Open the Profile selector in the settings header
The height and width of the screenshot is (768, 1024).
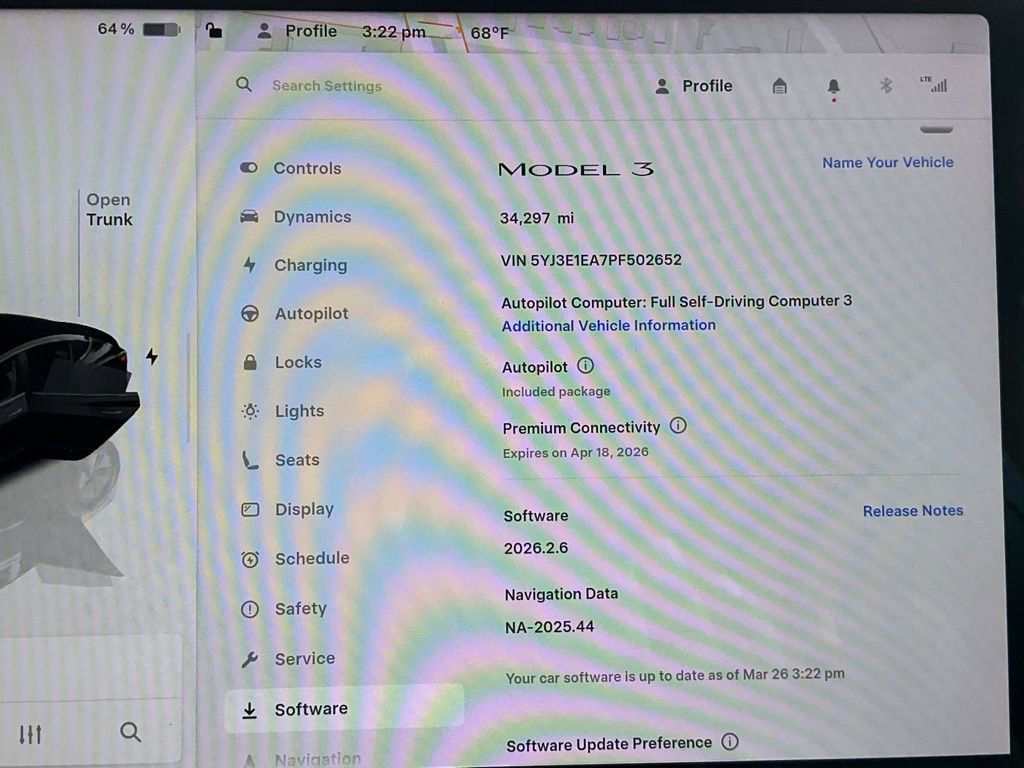(x=694, y=86)
